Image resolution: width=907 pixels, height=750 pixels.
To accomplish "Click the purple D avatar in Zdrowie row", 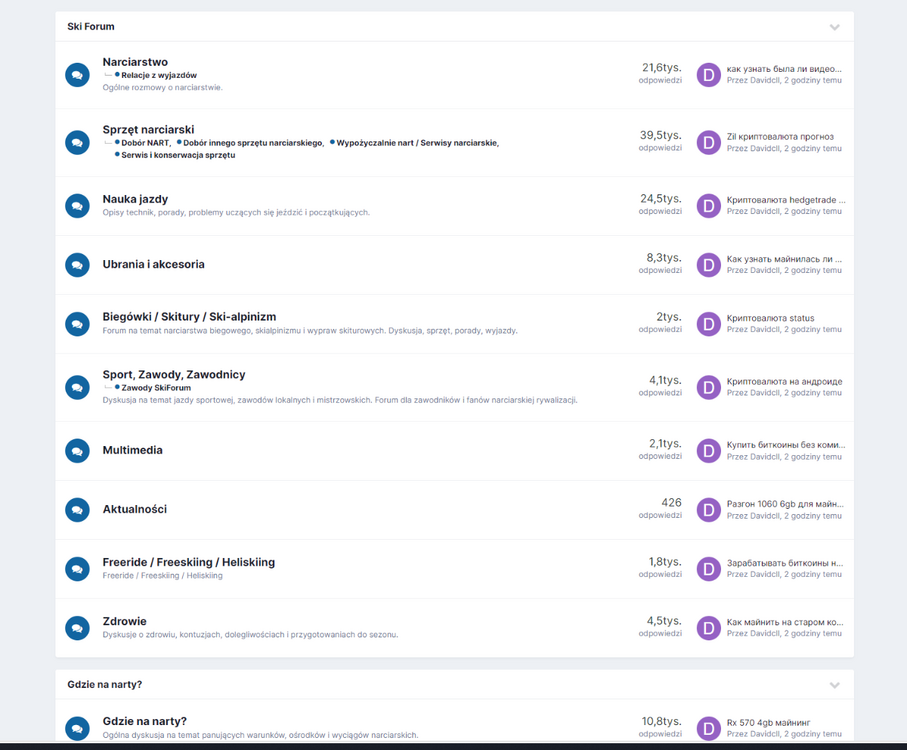I will 708,628.
